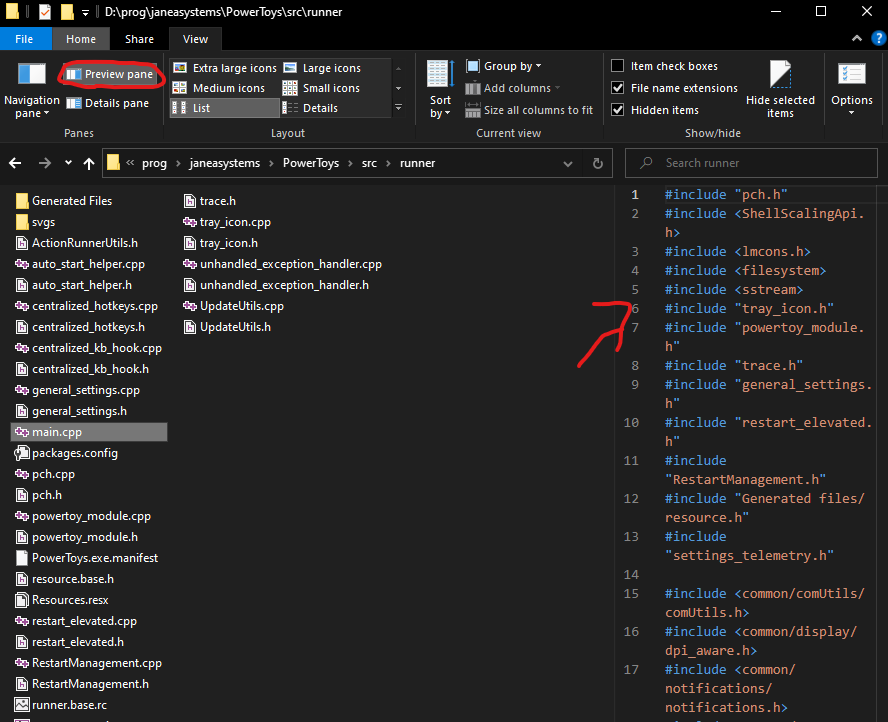Click the back navigation arrow

[15, 163]
